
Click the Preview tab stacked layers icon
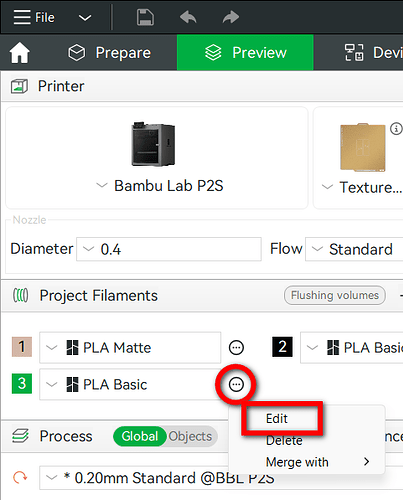[x=213, y=52]
